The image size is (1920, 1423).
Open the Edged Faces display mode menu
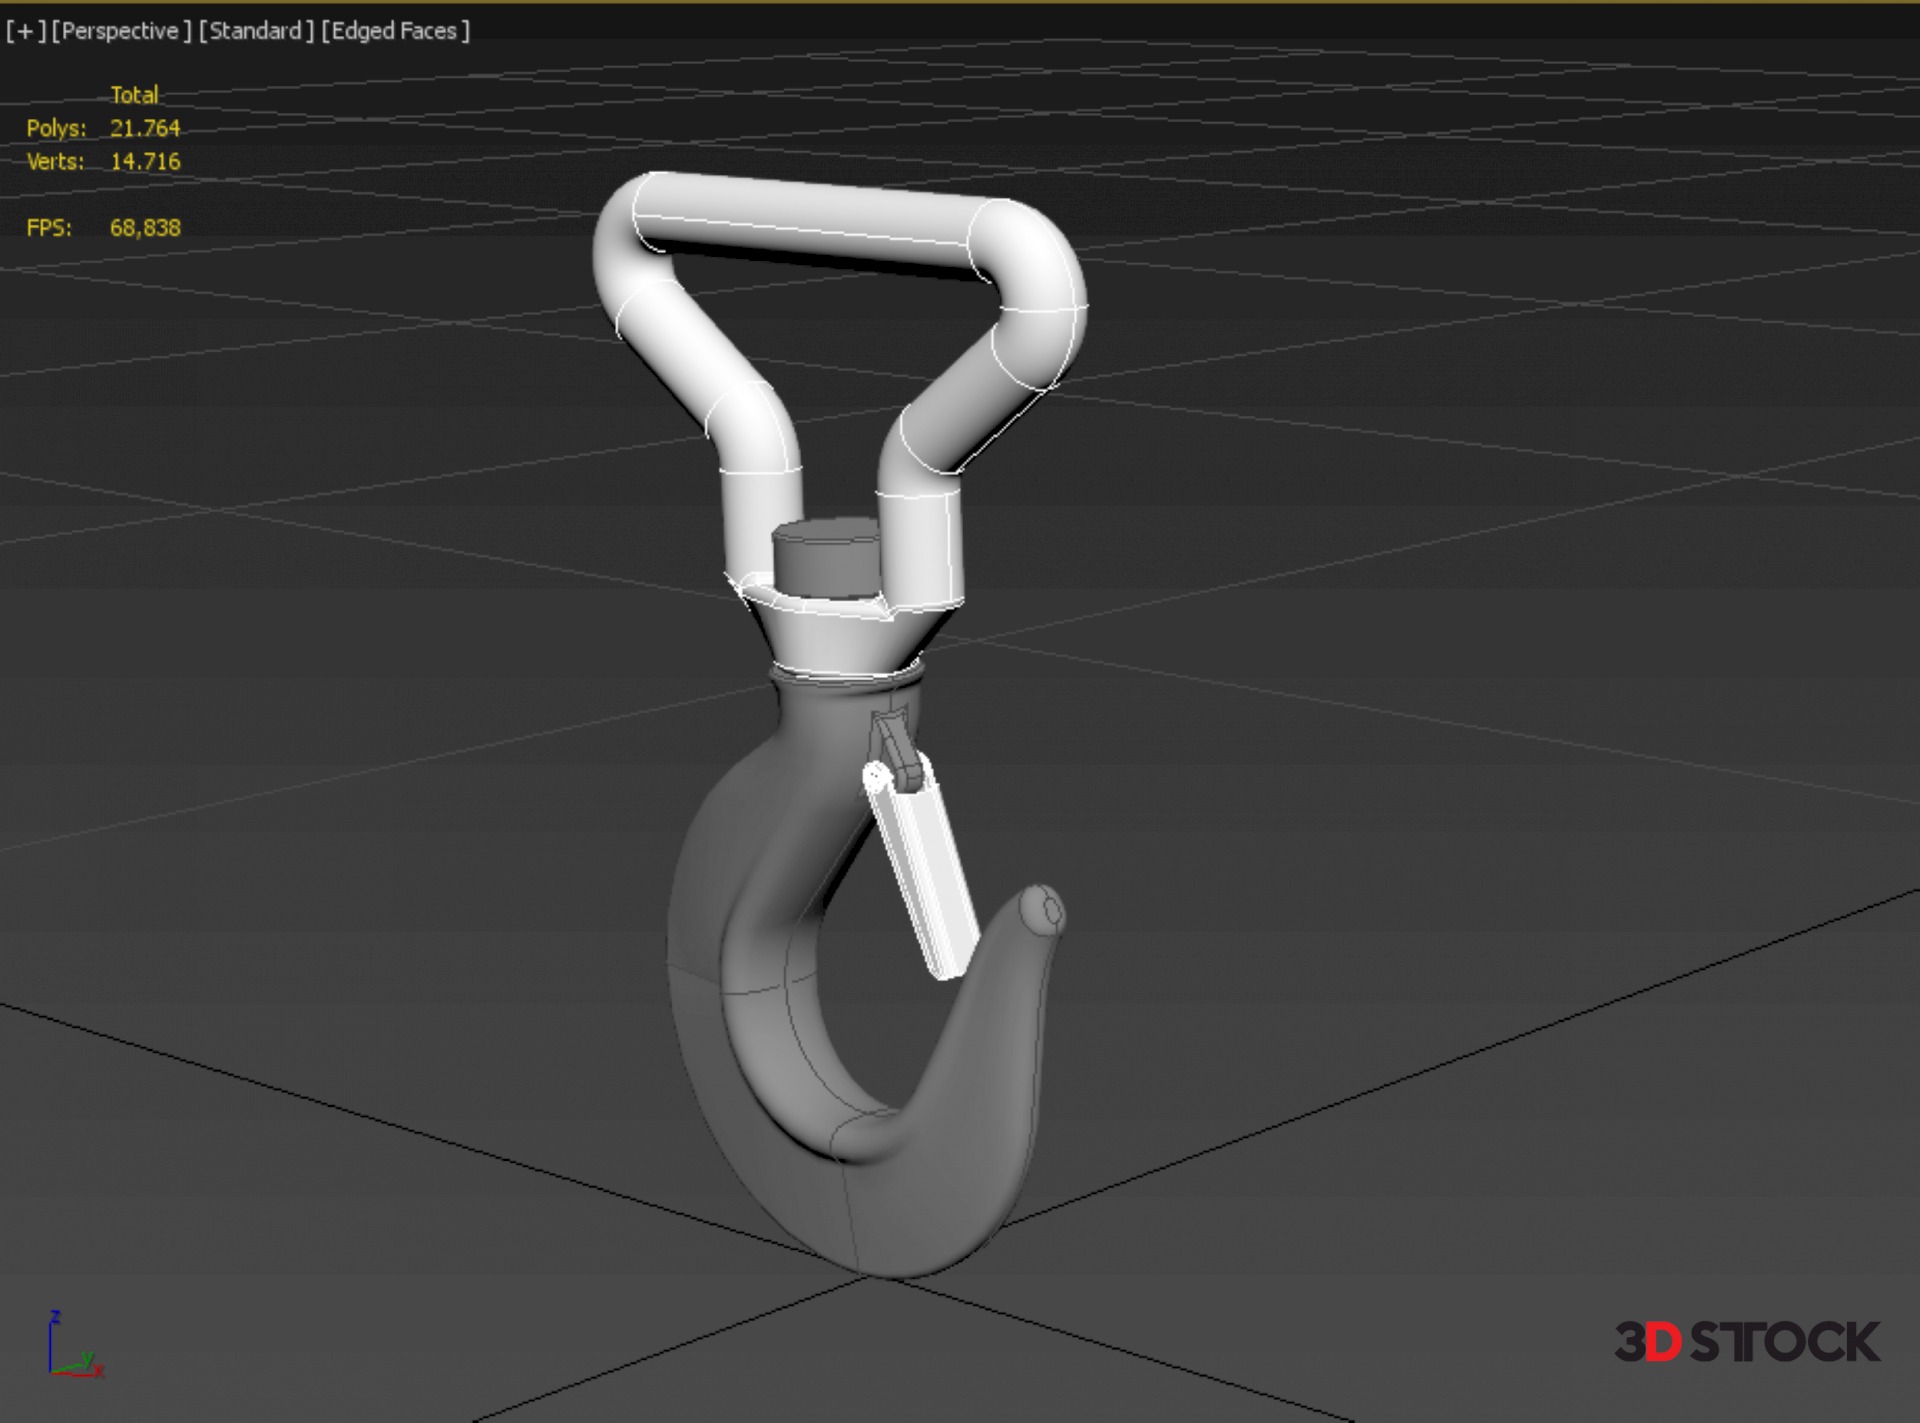[394, 31]
